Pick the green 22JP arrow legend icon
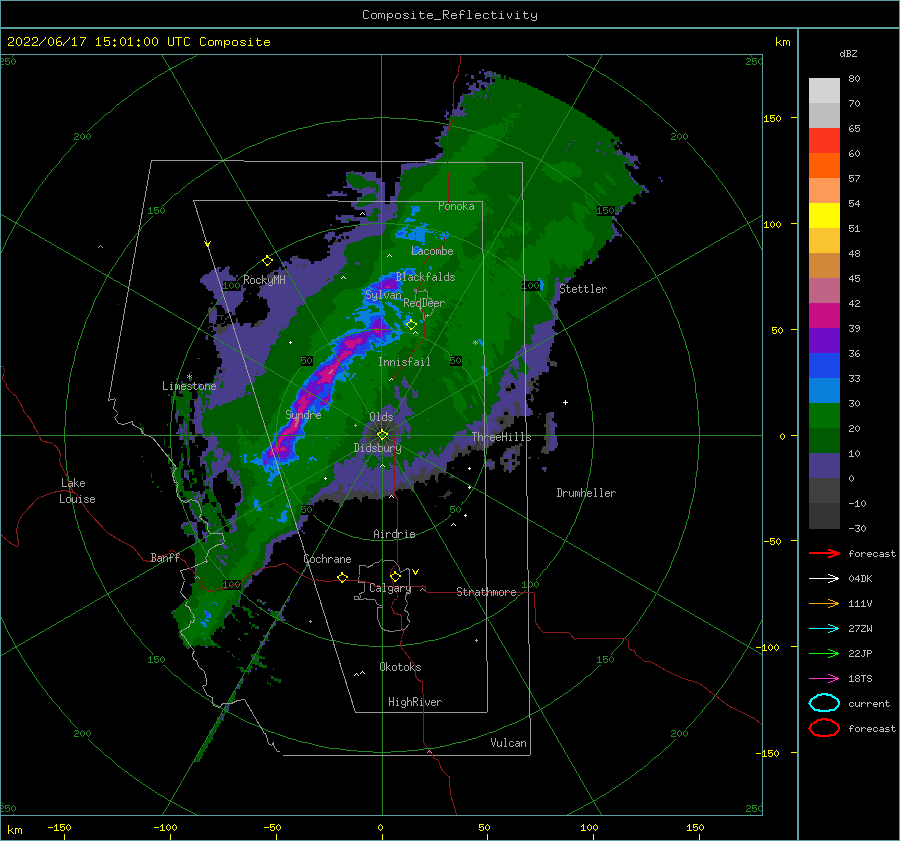Viewport: 900px width, 841px height. 824,653
